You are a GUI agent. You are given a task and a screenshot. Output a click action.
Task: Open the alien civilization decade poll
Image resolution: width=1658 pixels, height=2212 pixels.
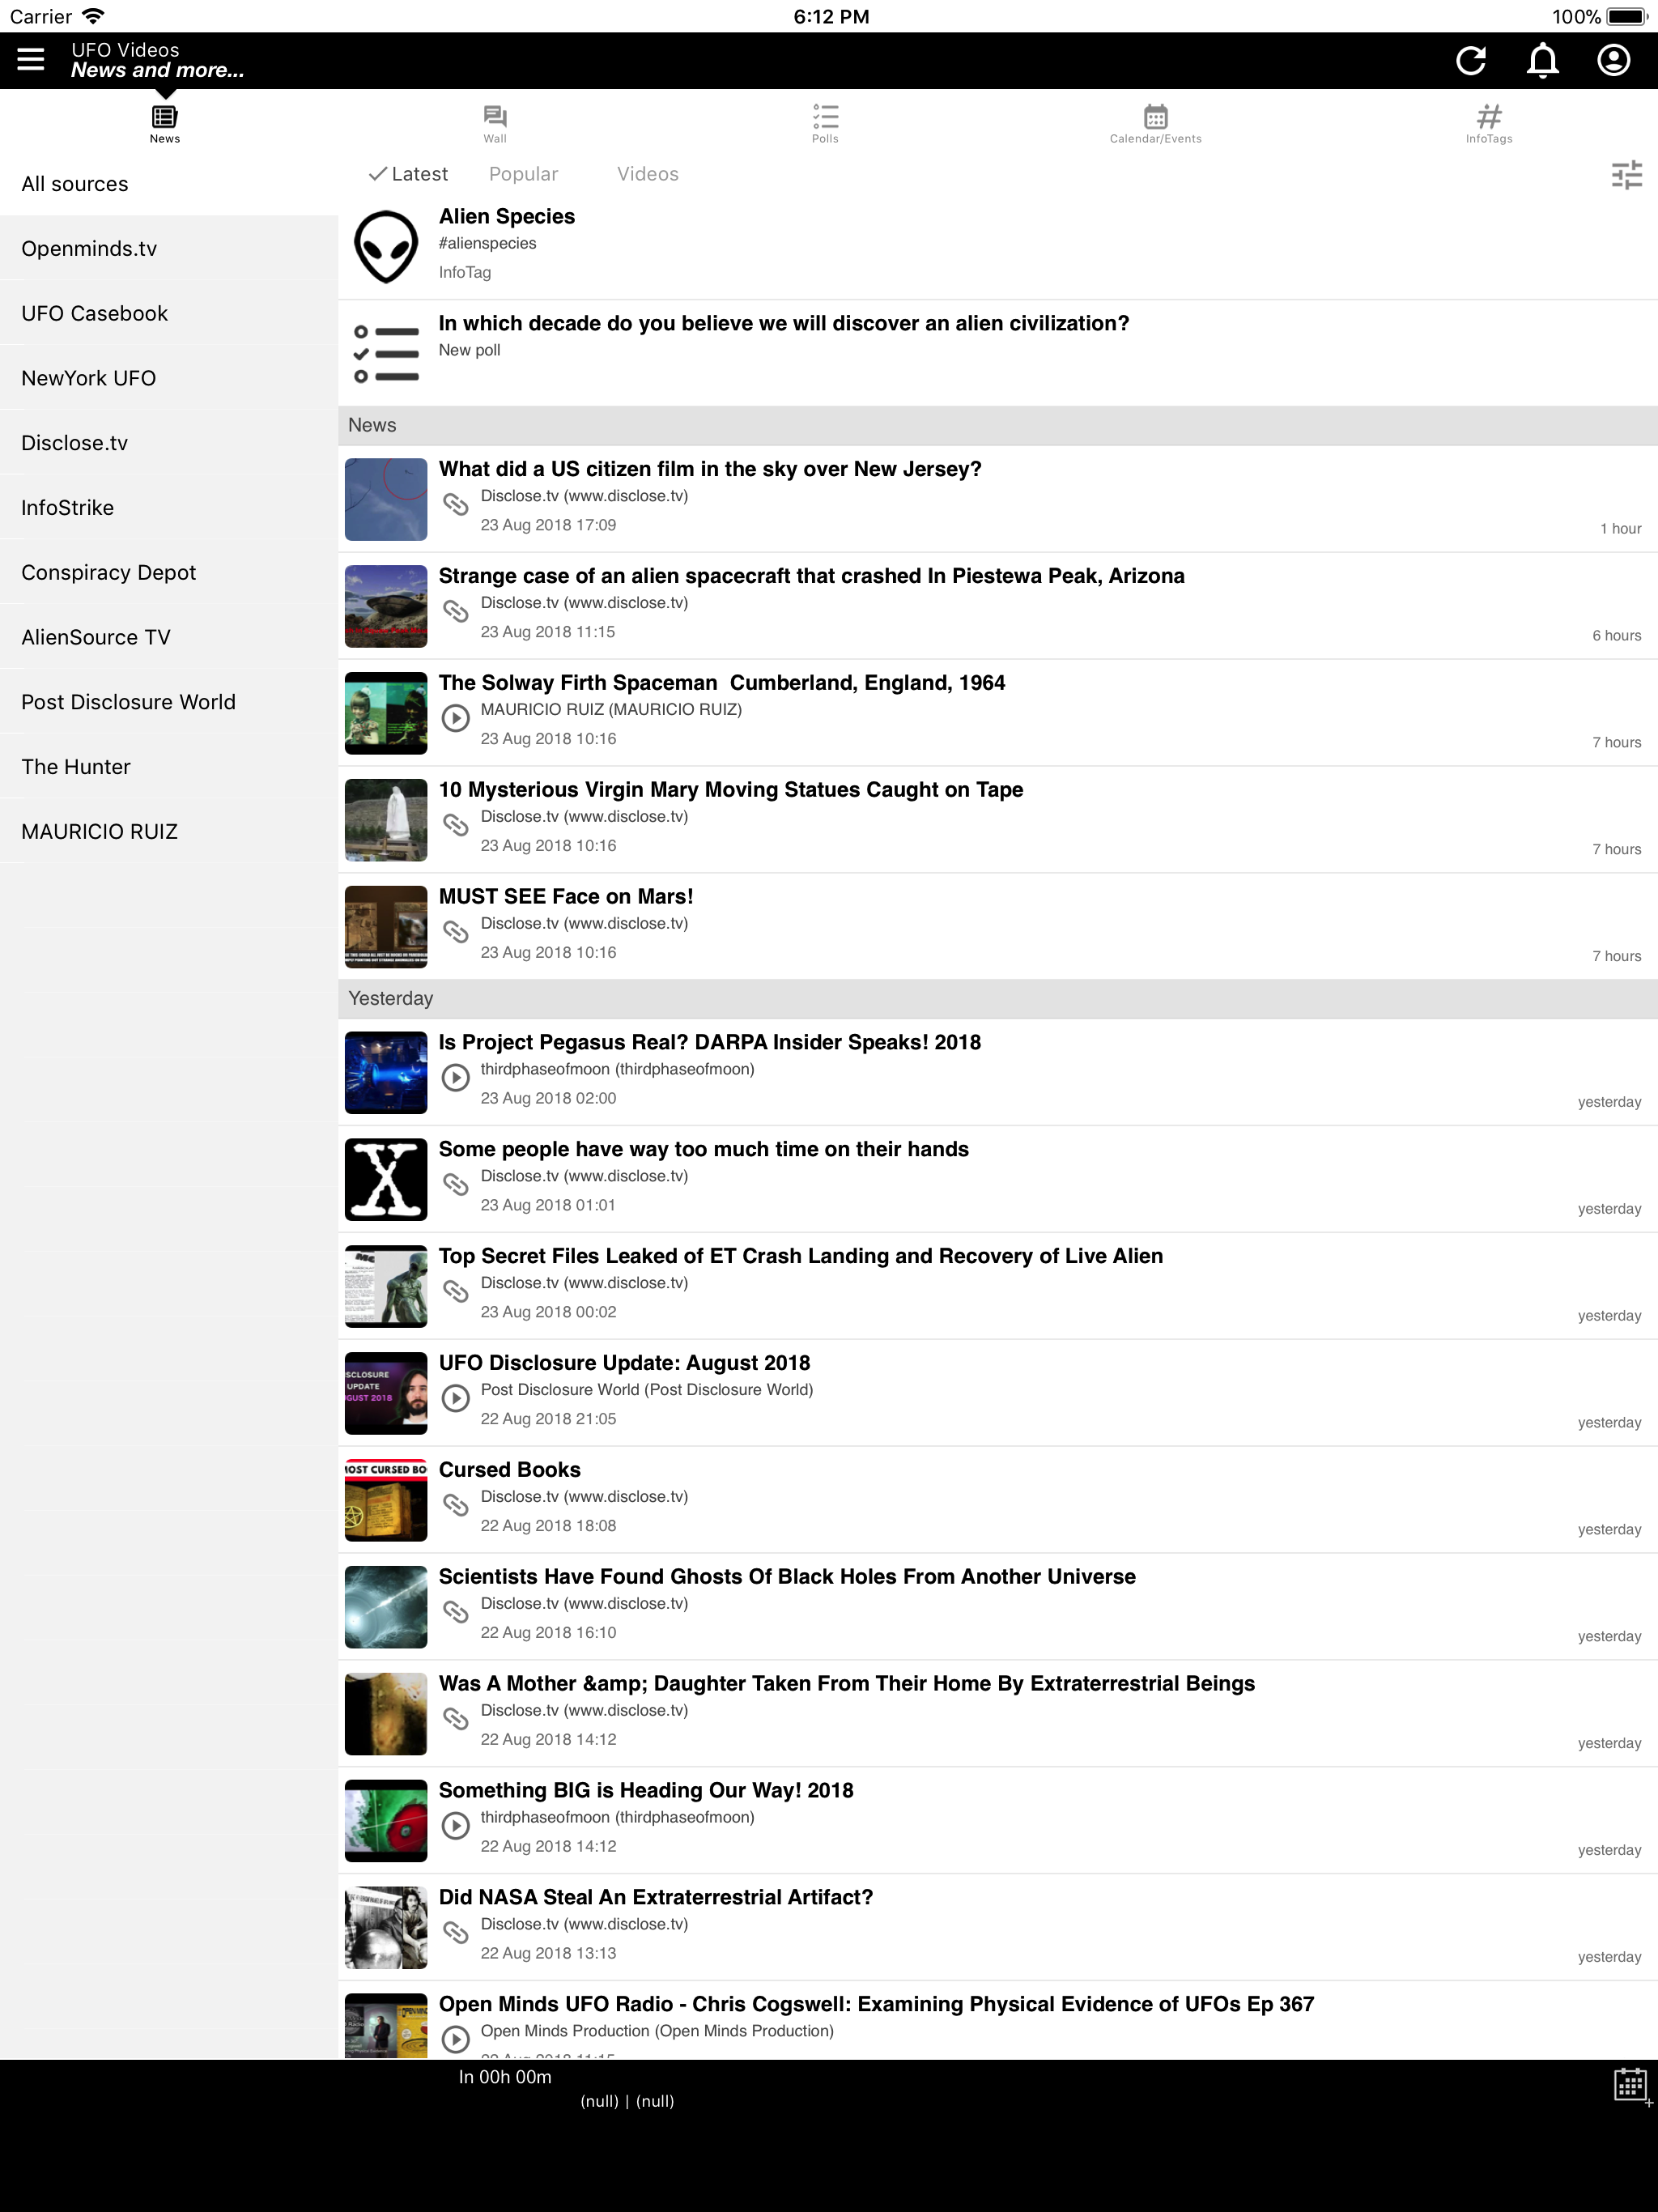[x=784, y=323]
